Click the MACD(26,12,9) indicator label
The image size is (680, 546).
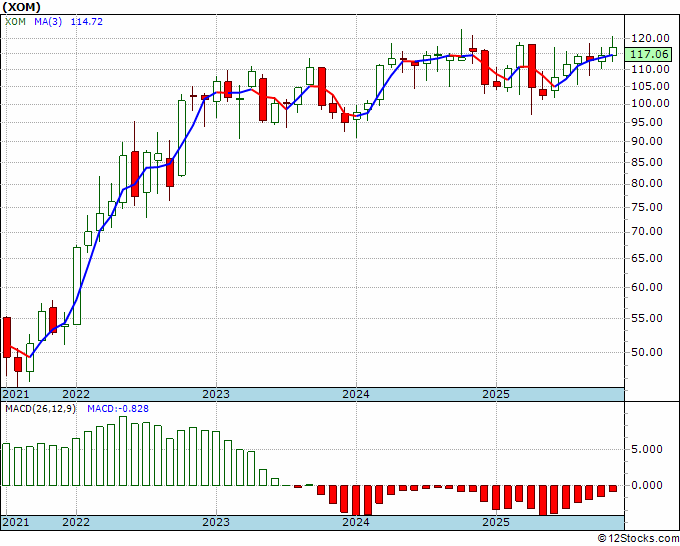(x=40, y=409)
